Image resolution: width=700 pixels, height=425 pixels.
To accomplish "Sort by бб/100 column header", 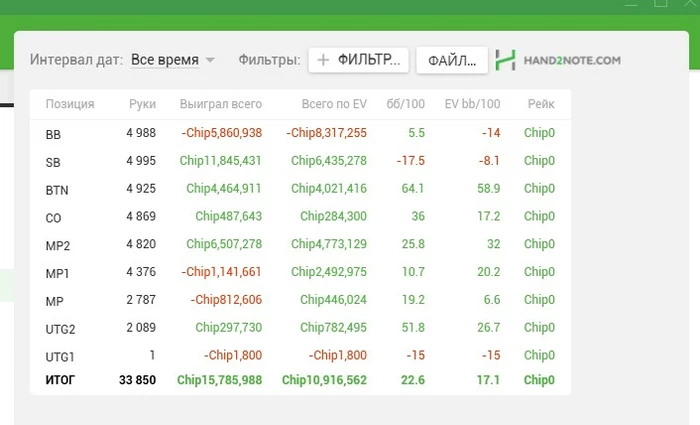I will click(405, 104).
